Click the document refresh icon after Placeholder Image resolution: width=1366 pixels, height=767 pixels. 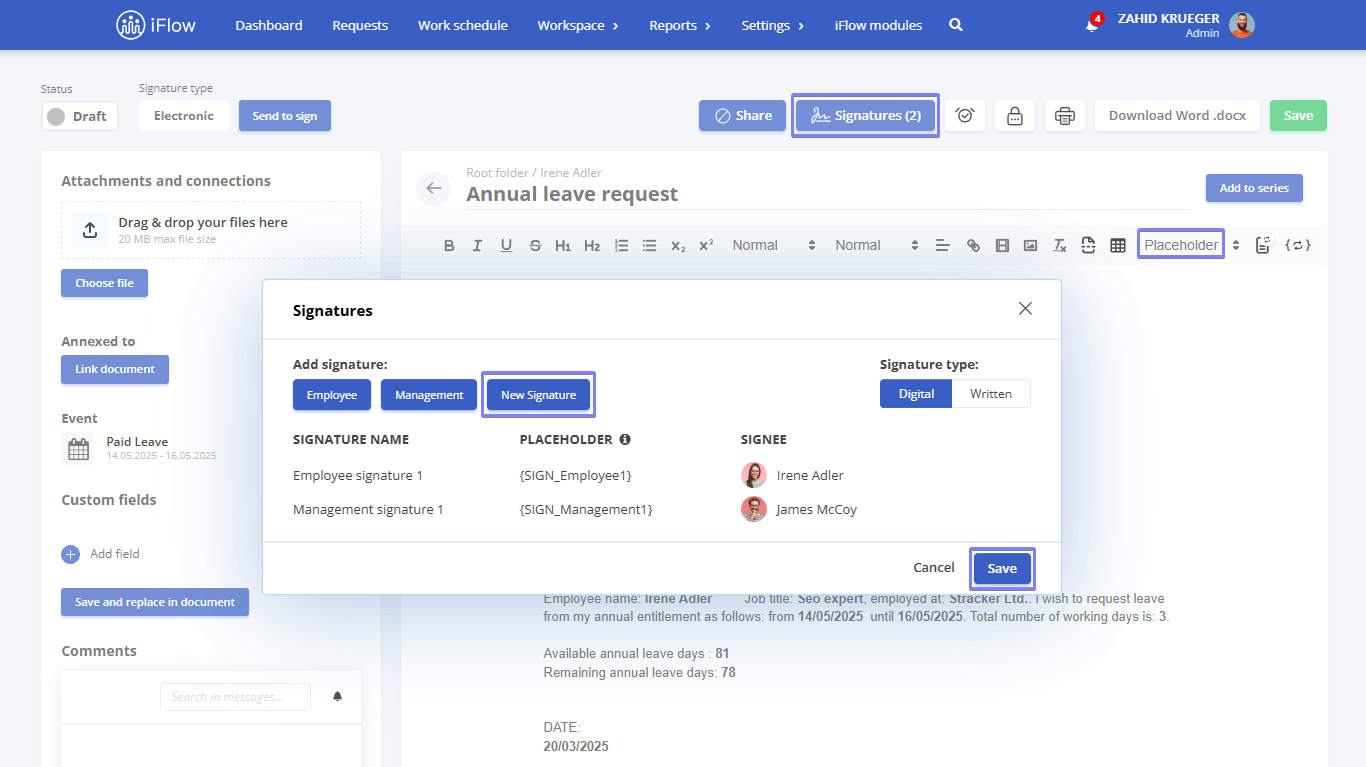click(1263, 245)
